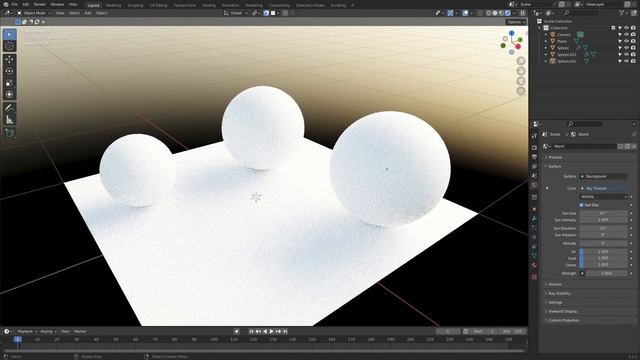Disable Collection in renders via camera icon
Screen dimensions: 640x360
click(x=633, y=28)
